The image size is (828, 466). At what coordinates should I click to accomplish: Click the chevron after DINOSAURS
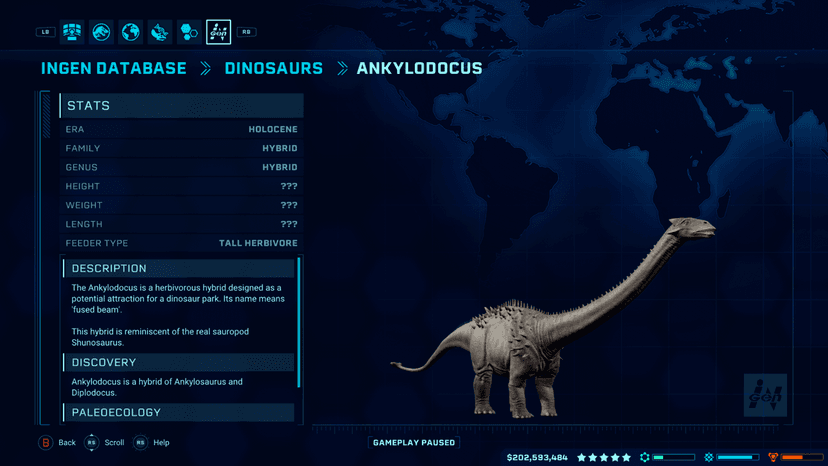point(342,68)
